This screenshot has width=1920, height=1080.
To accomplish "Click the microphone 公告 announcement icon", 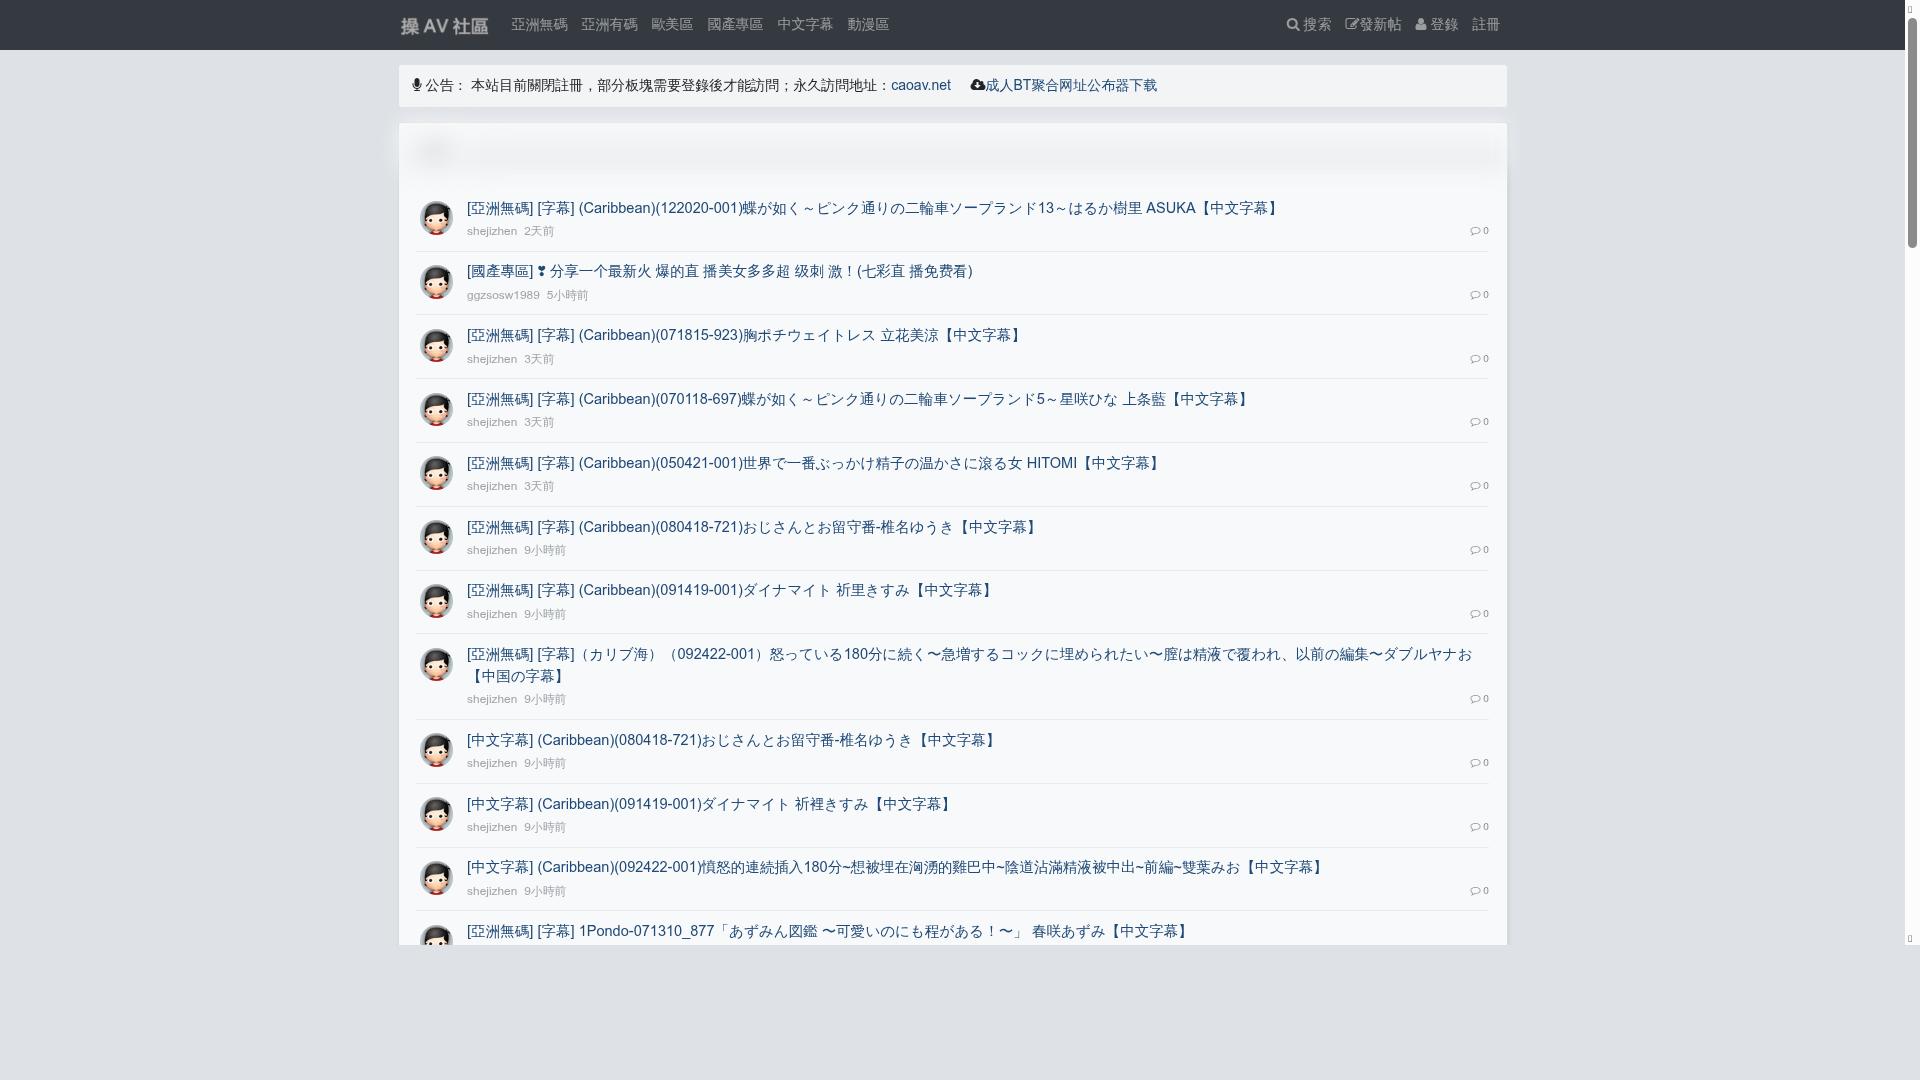I will point(416,85).
